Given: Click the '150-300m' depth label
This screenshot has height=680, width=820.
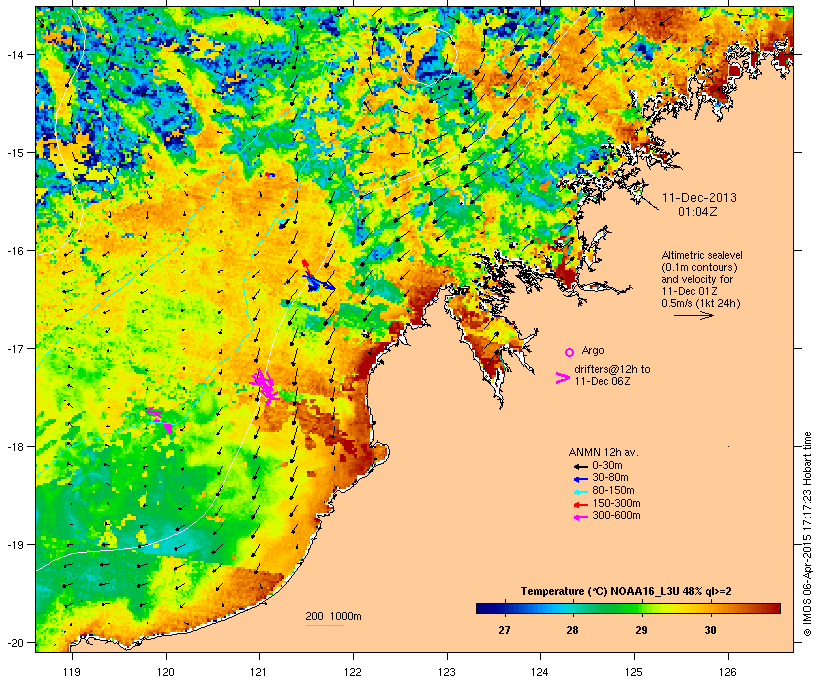Looking at the screenshot, I should 616,503.
